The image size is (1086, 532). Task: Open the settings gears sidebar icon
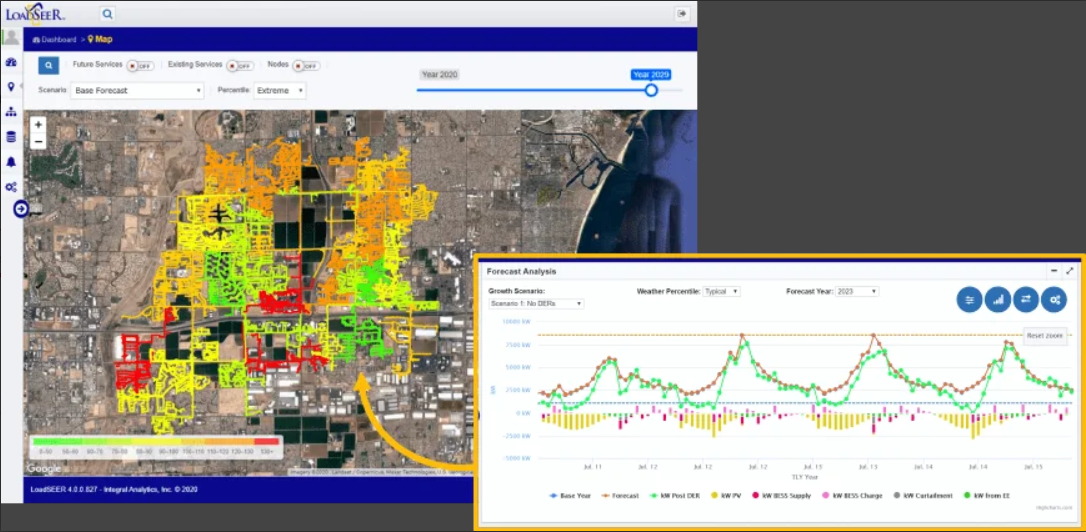pos(11,187)
